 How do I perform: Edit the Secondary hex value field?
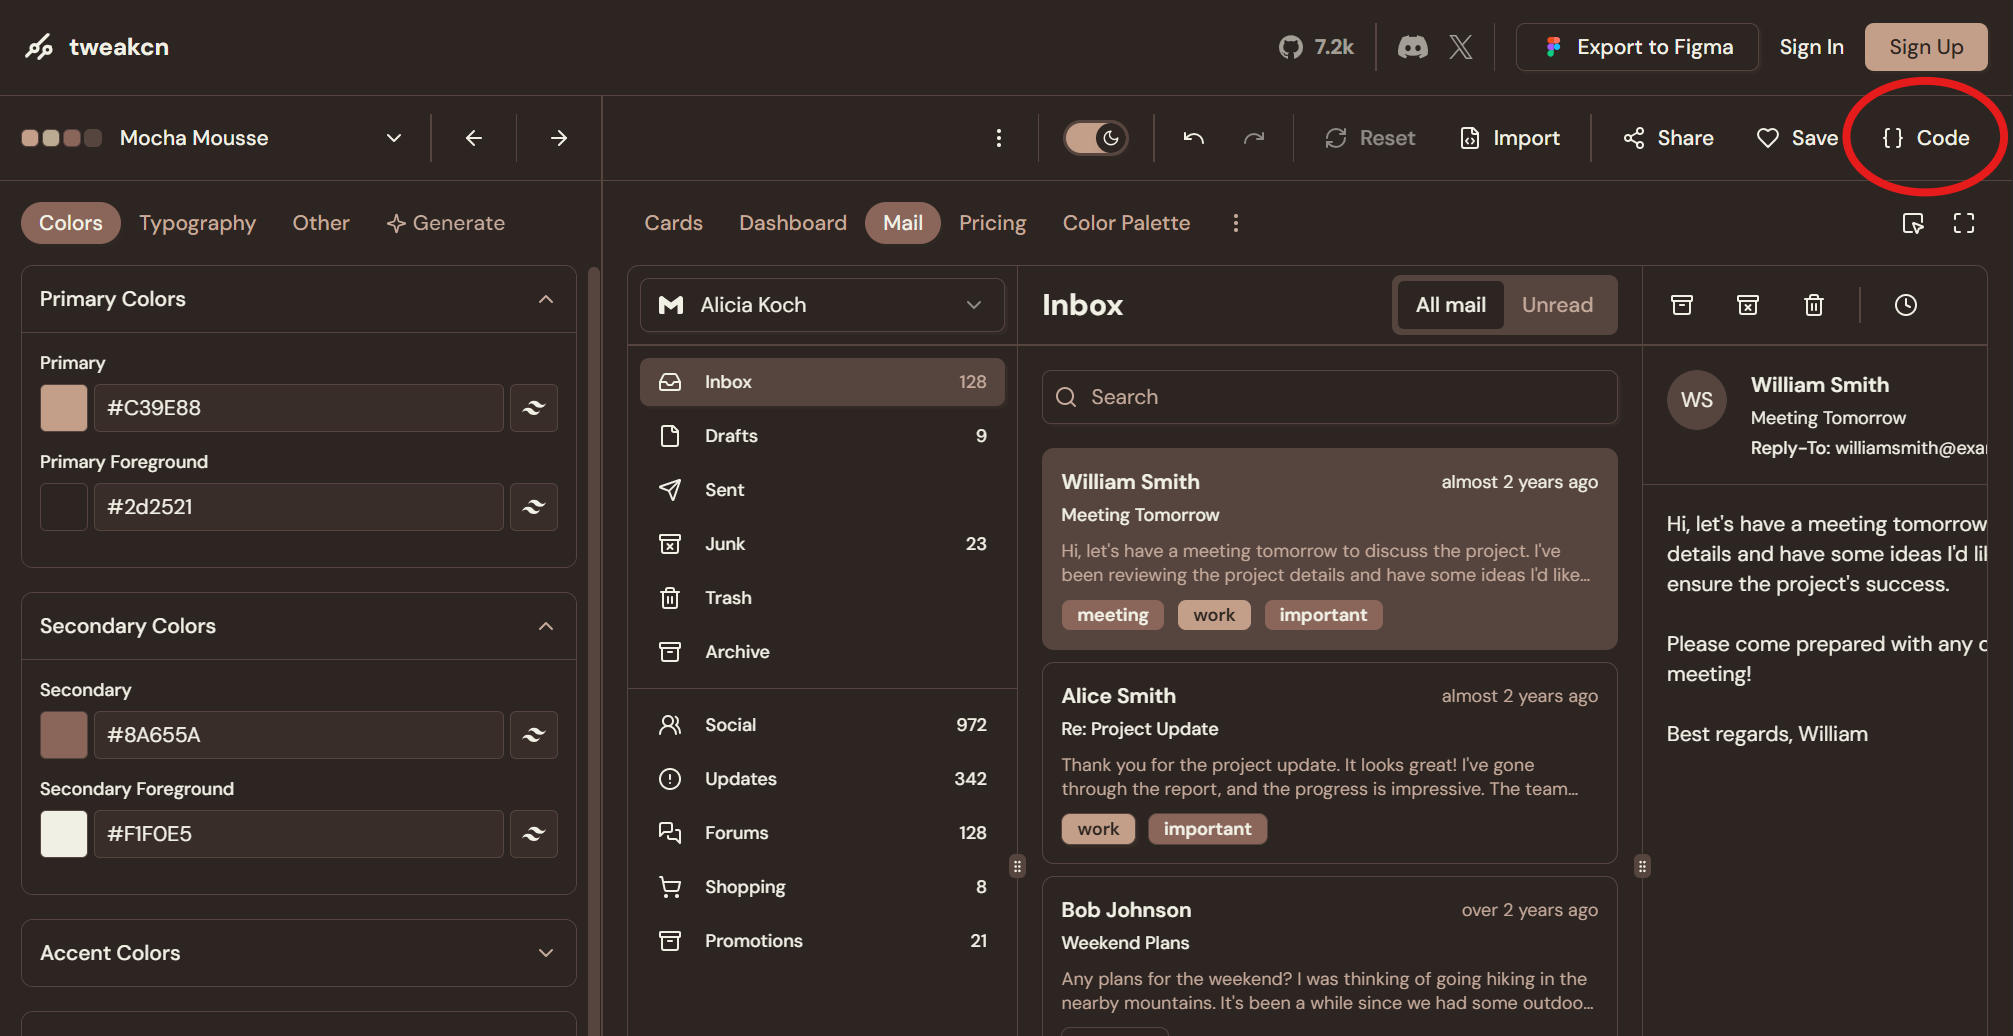[298, 735]
